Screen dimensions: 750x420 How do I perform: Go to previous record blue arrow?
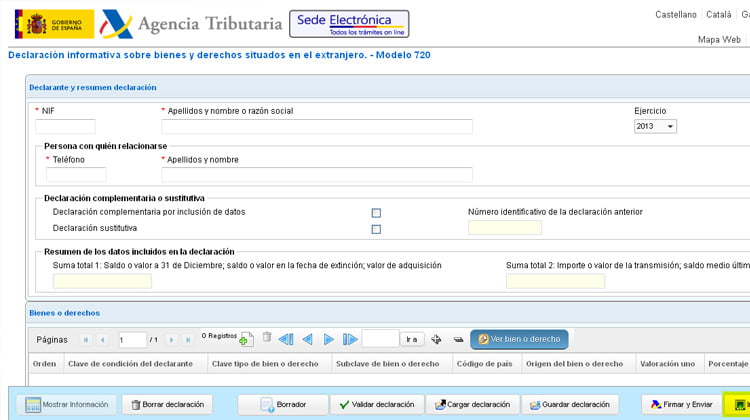307,339
